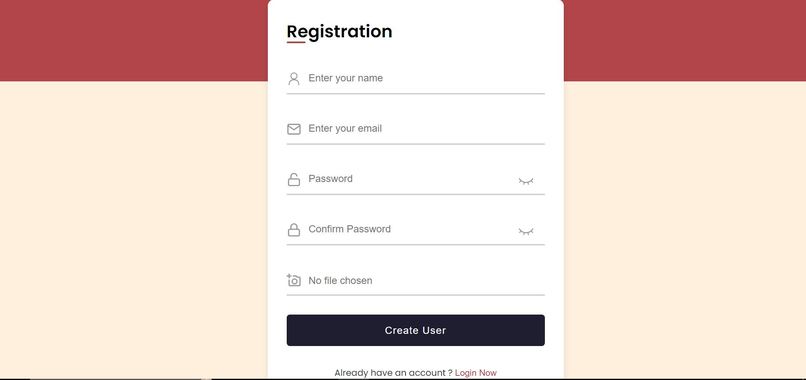Click the user profile icon beside name field
The image size is (806, 380).
click(294, 79)
